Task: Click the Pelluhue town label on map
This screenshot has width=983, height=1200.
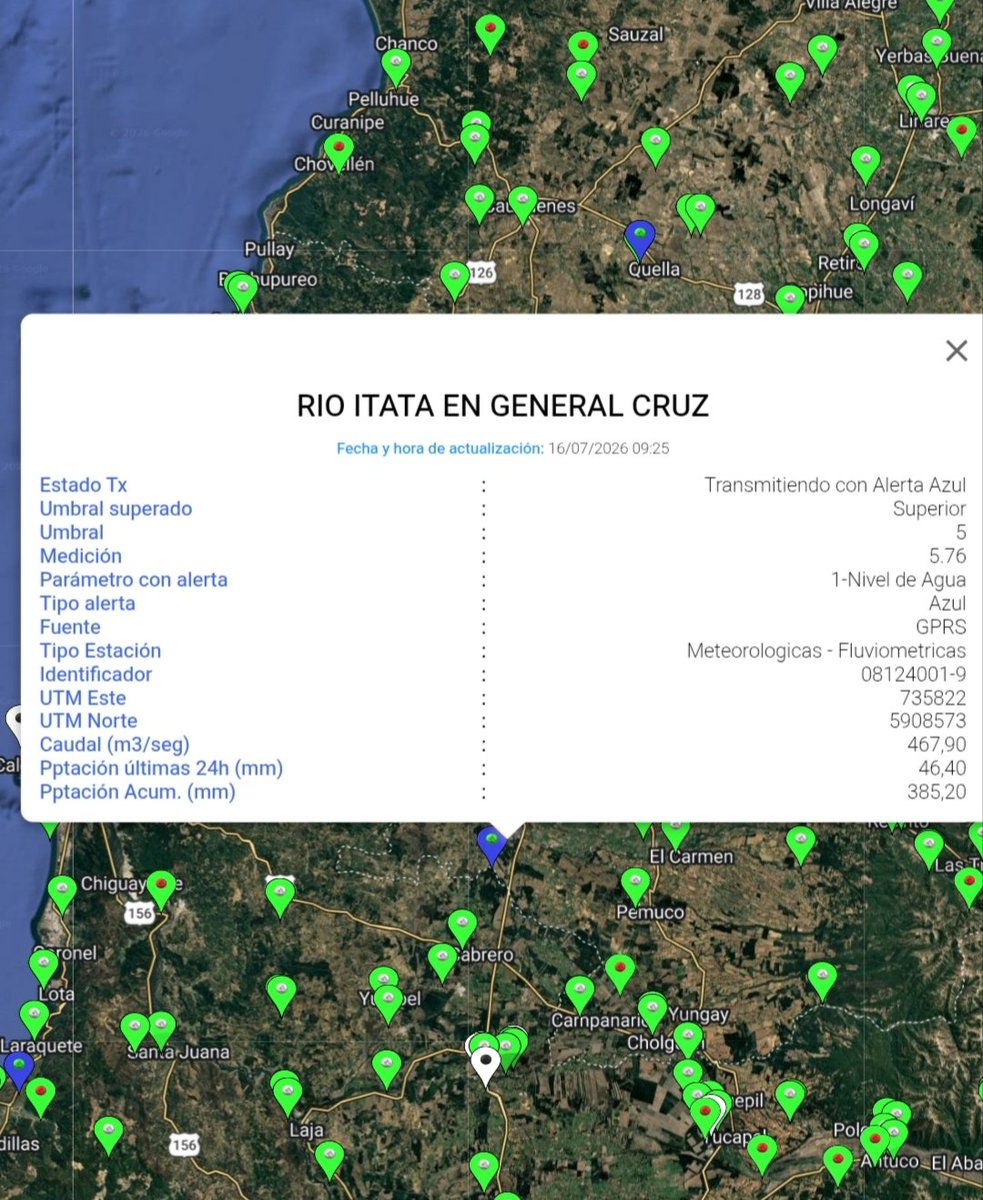Action: click(384, 99)
